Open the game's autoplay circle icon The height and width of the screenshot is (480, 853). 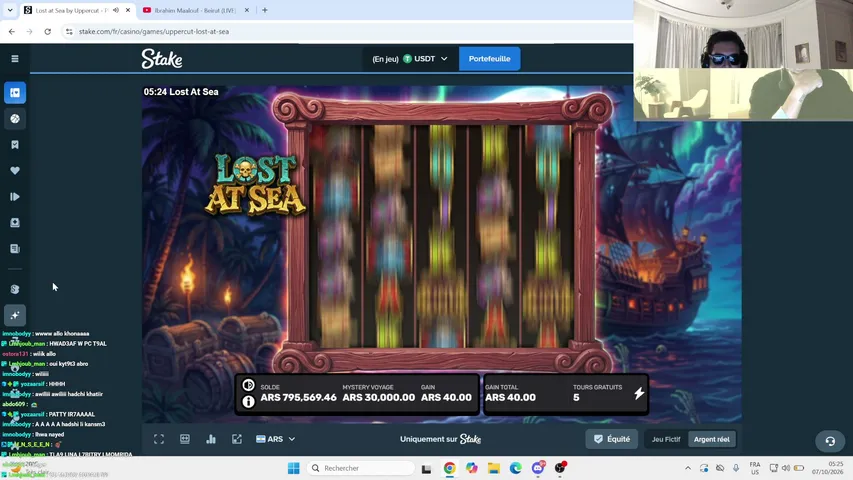pos(248,385)
